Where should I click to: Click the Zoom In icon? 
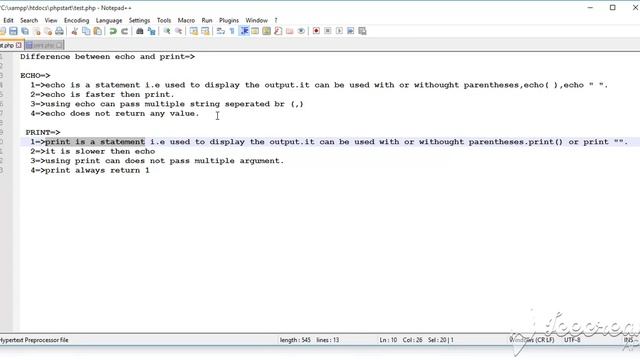tap(167, 31)
